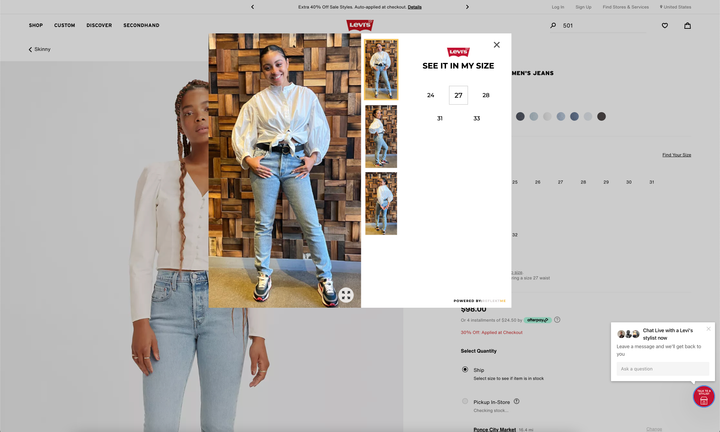Open the favorites heart icon

664,26
